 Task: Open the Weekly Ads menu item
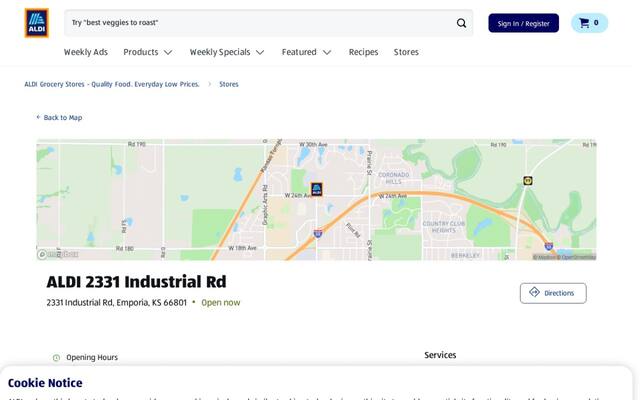(x=86, y=52)
